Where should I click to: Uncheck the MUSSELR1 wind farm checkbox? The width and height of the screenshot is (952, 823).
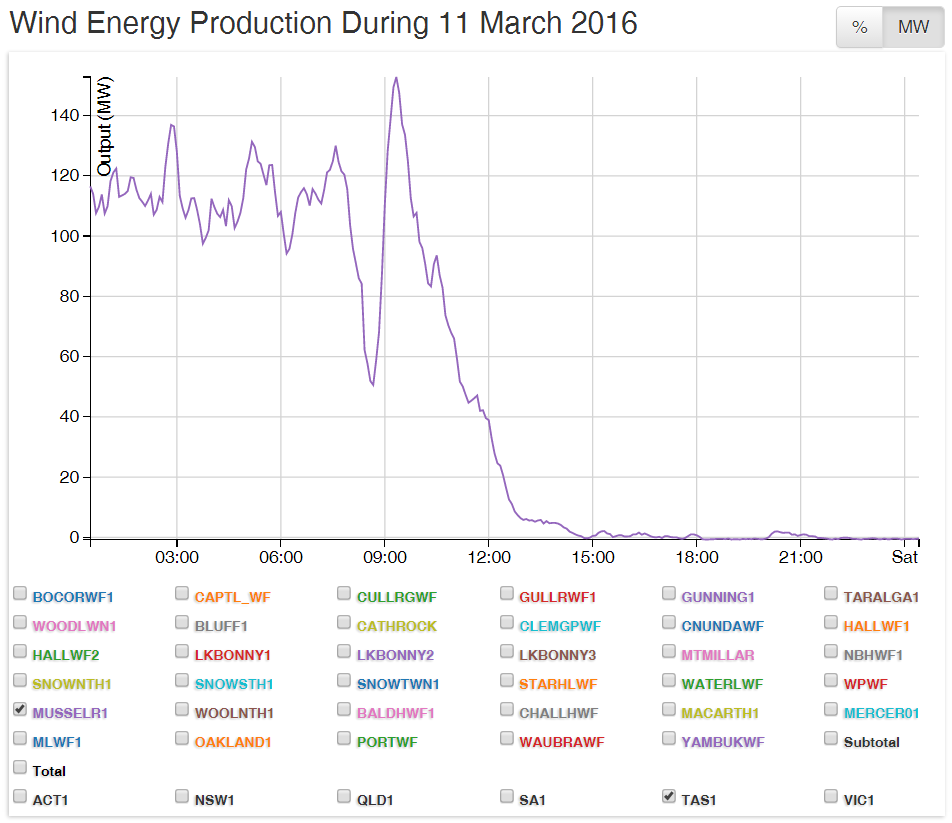(20, 709)
